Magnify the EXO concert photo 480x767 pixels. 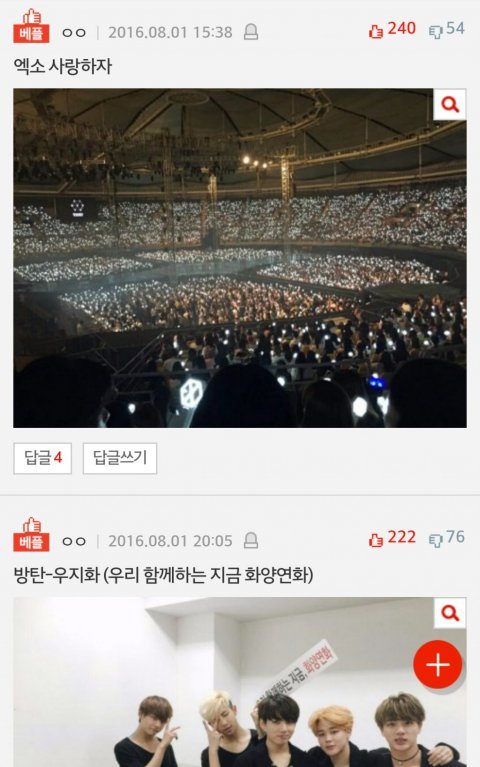coord(450,104)
